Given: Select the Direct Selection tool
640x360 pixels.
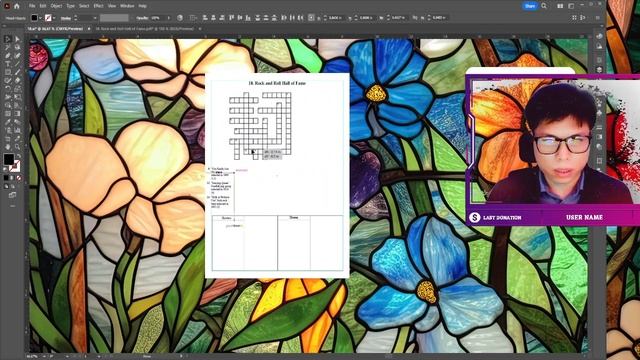Looking at the screenshot, I should pos(17,39).
